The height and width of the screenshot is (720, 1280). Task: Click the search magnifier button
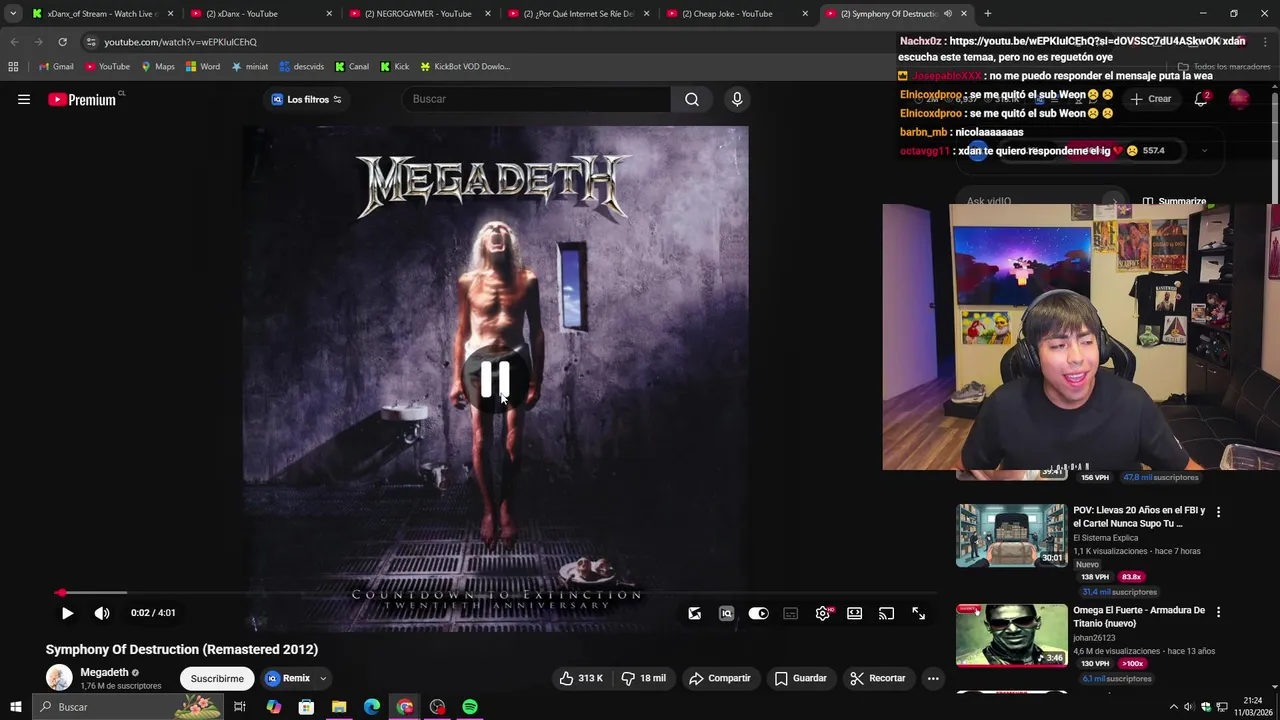click(691, 99)
